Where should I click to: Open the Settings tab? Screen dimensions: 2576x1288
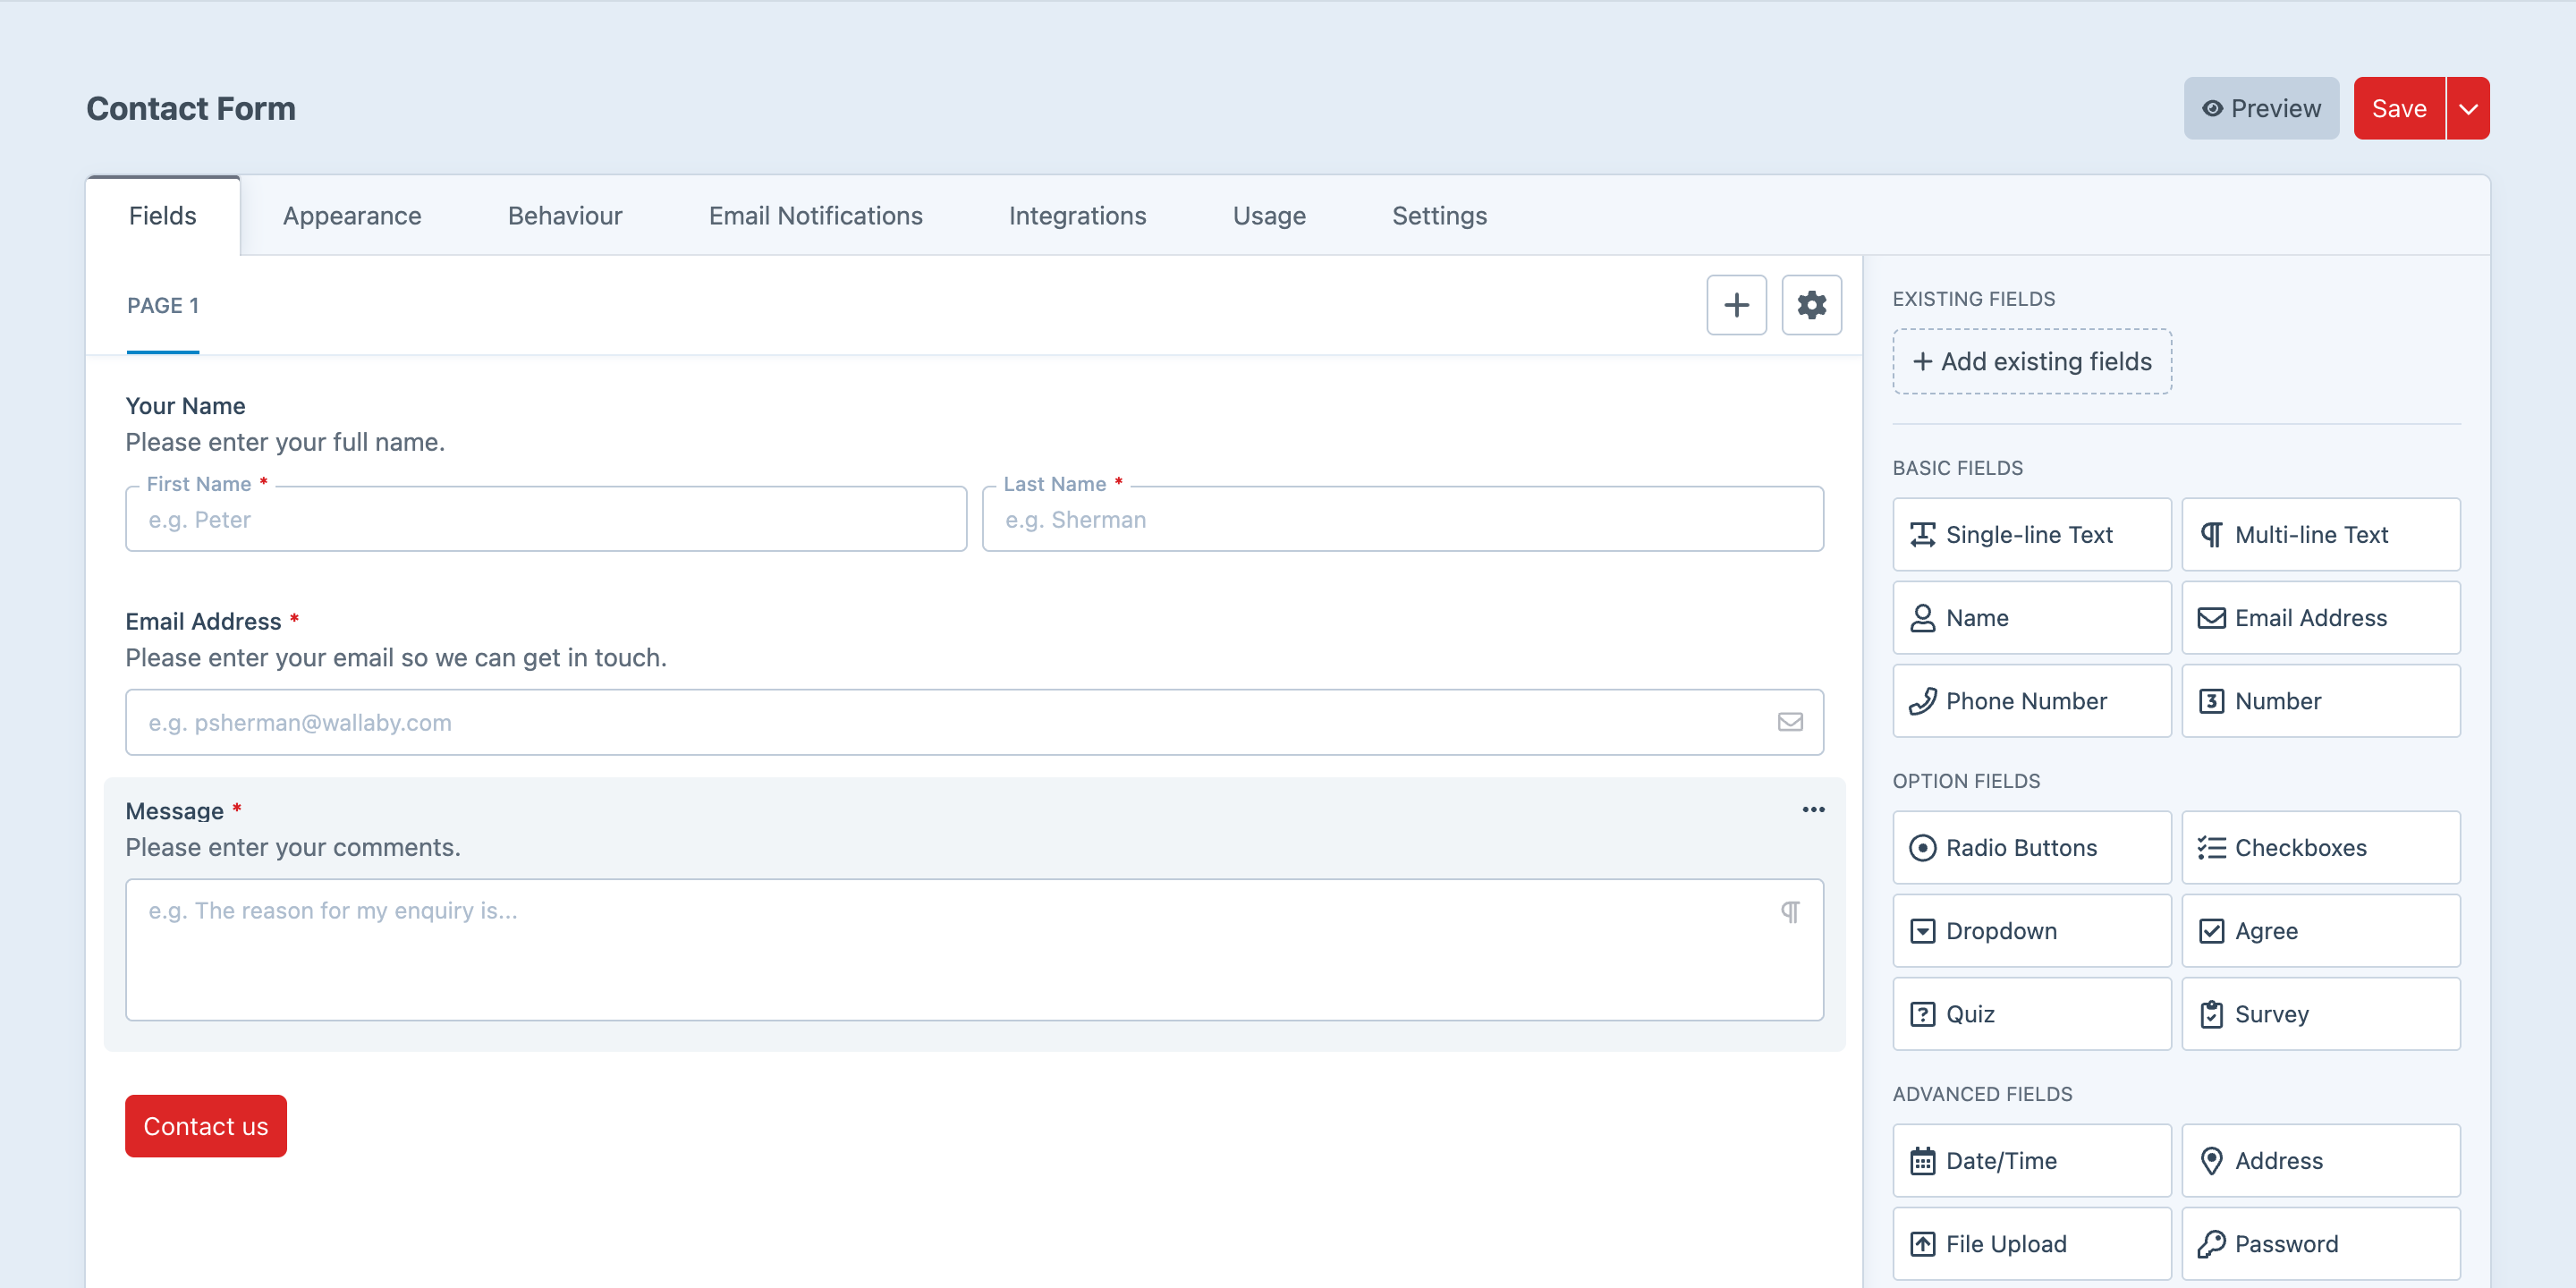pos(1439,216)
